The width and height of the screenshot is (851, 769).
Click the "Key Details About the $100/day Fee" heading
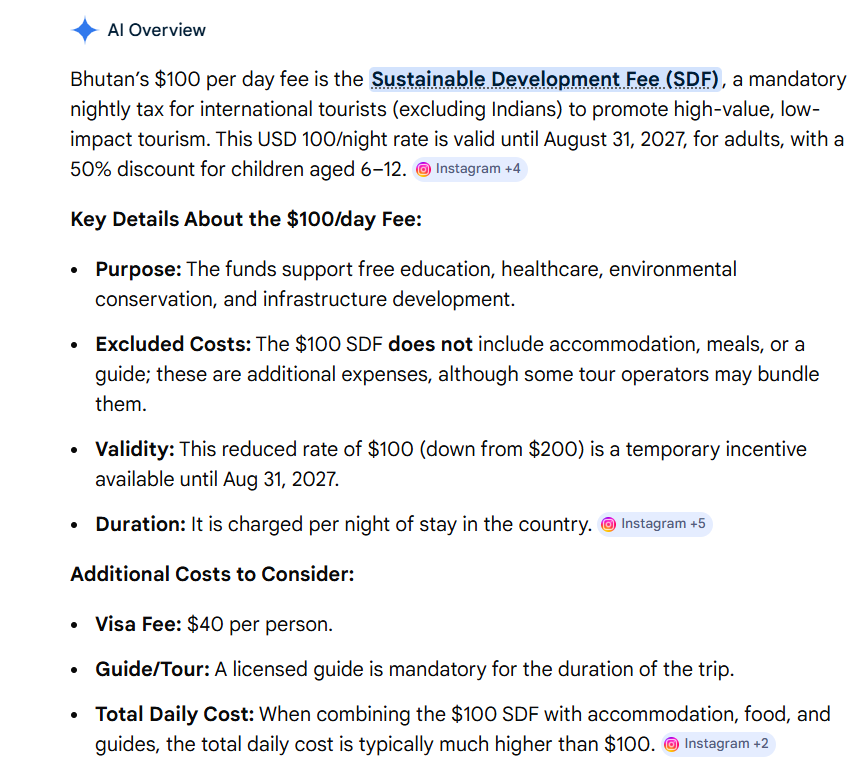point(246,219)
